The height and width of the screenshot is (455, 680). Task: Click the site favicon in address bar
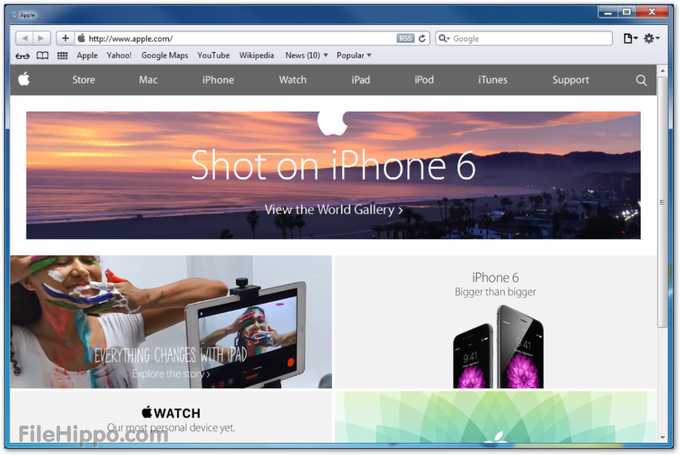pos(81,38)
